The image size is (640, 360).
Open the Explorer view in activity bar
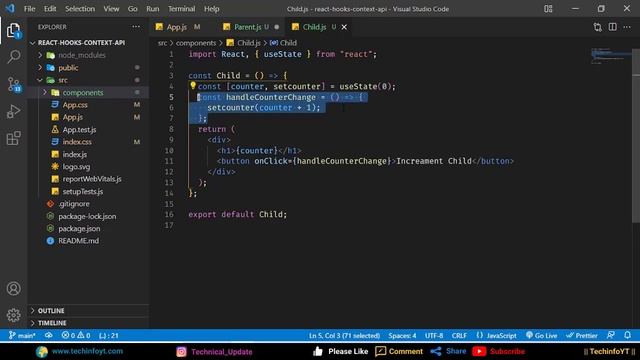[x=13, y=30]
